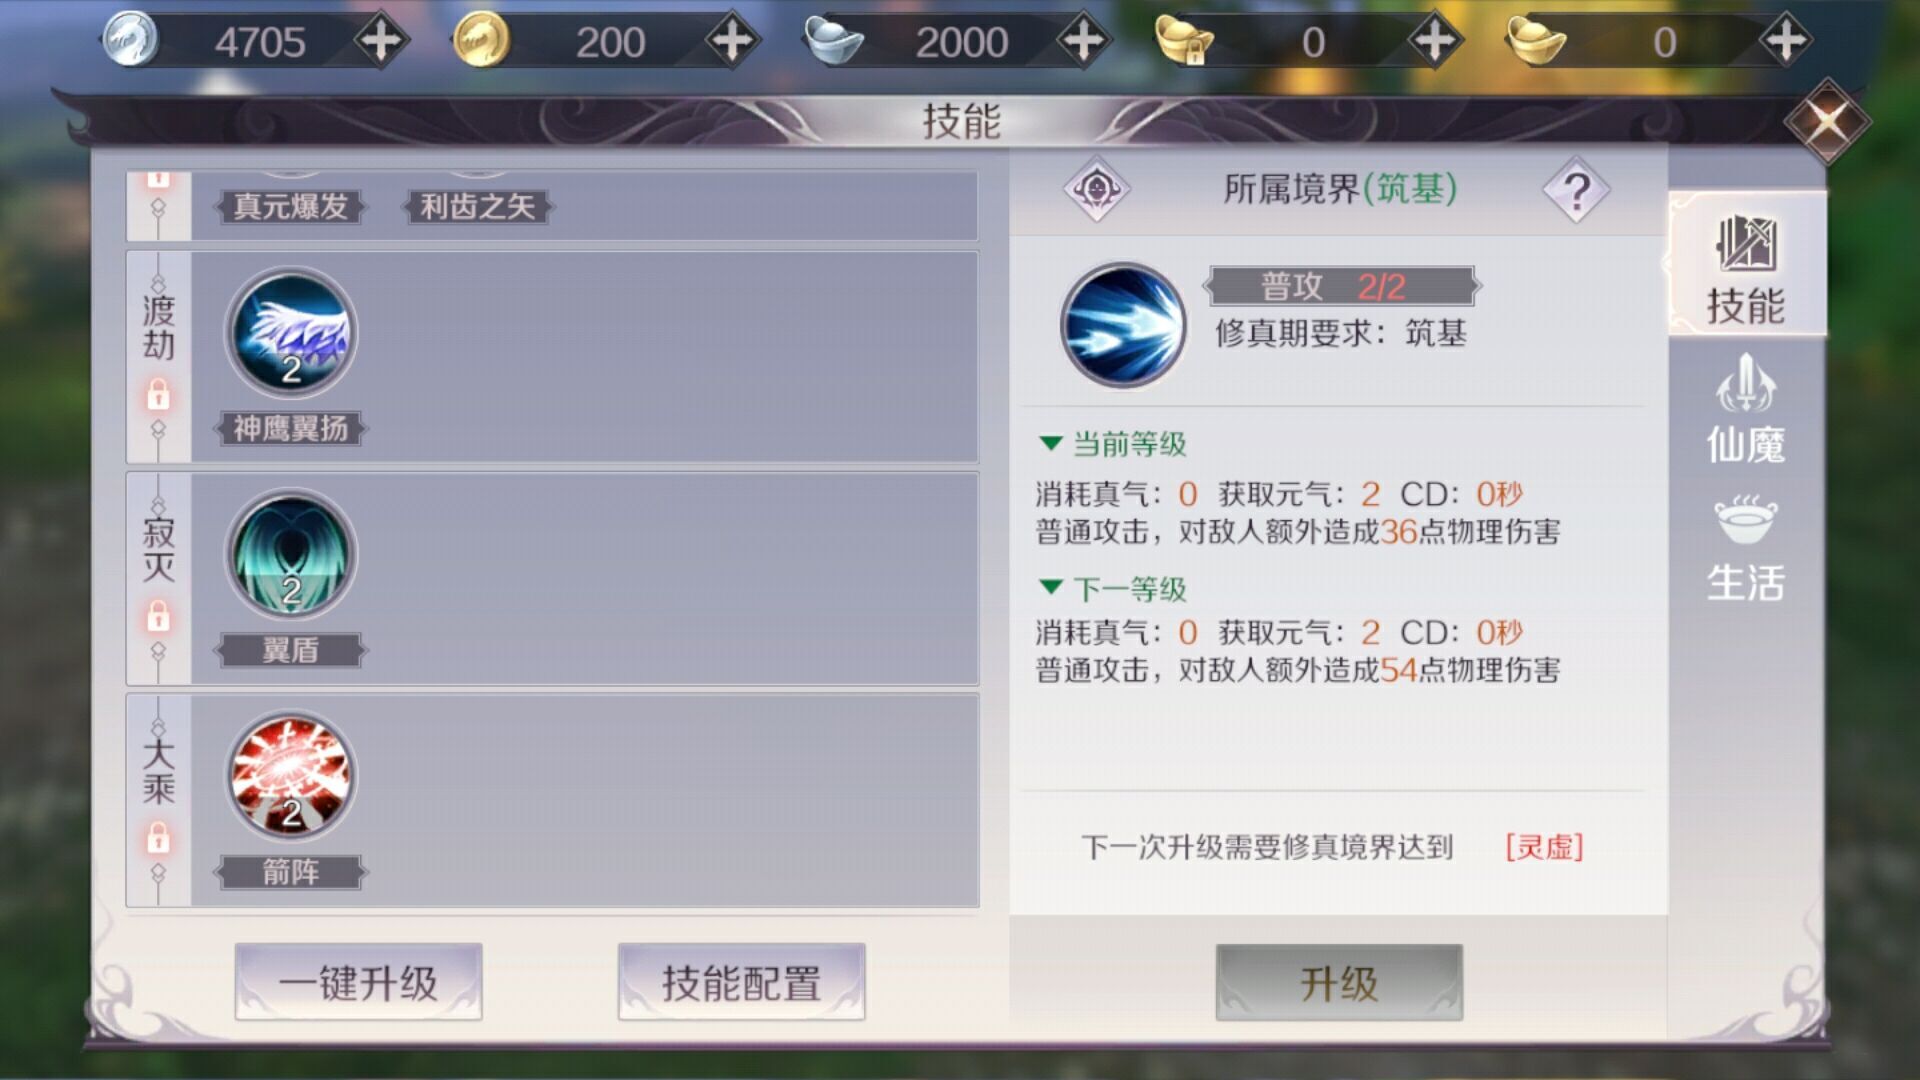The height and width of the screenshot is (1080, 1920).
Task: Tap the 大乘 lock icon
Action: tap(158, 837)
